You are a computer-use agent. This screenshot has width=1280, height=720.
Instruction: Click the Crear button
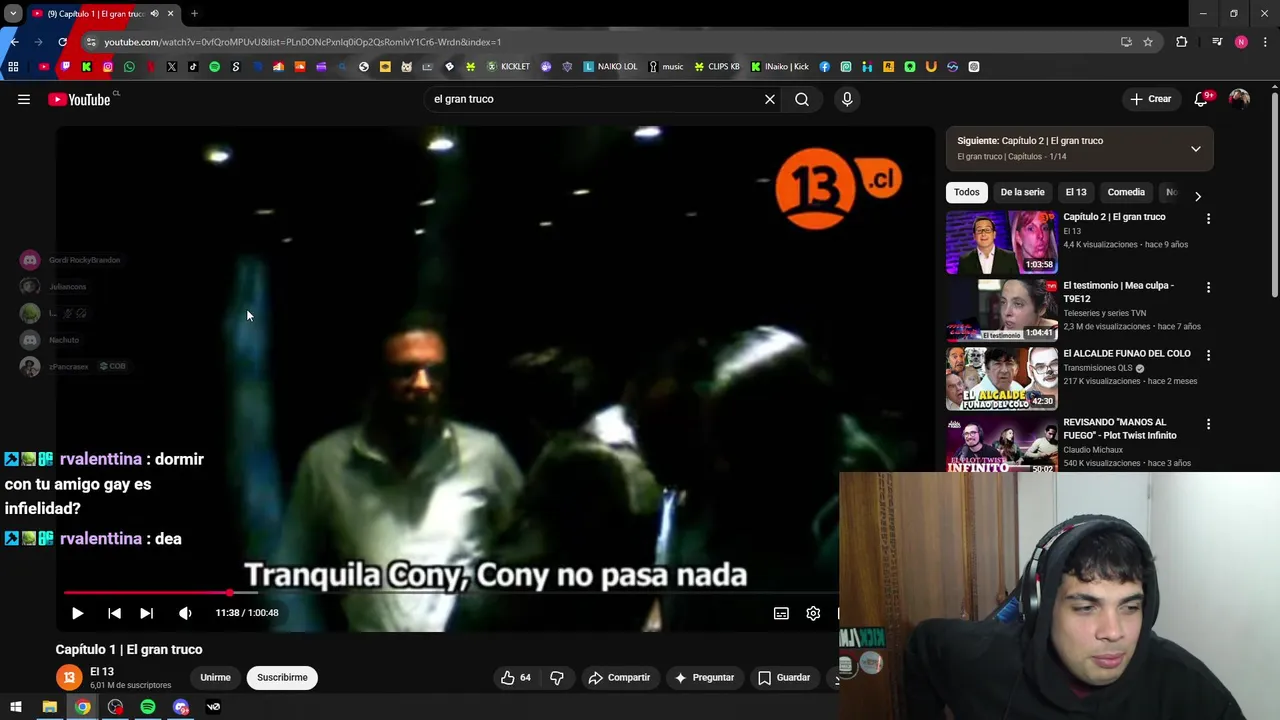pos(1150,99)
